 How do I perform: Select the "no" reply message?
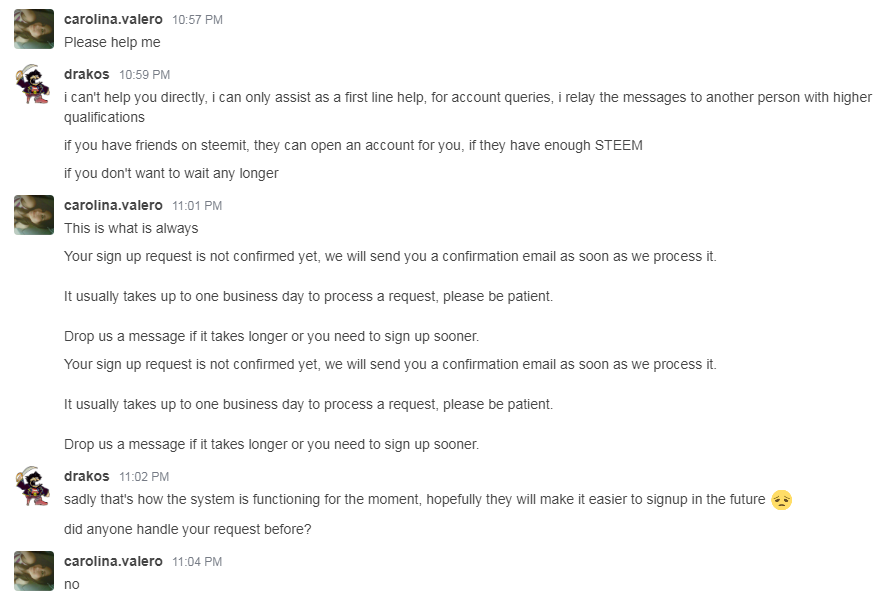72,585
